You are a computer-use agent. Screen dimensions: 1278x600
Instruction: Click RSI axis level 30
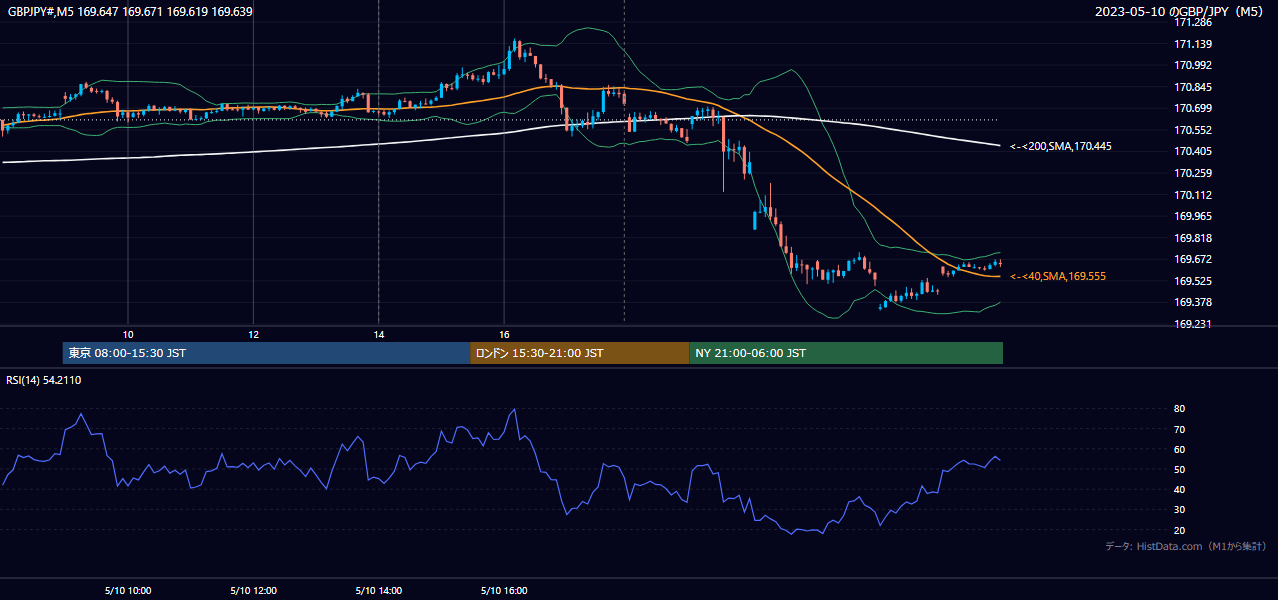(x=1180, y=510)
